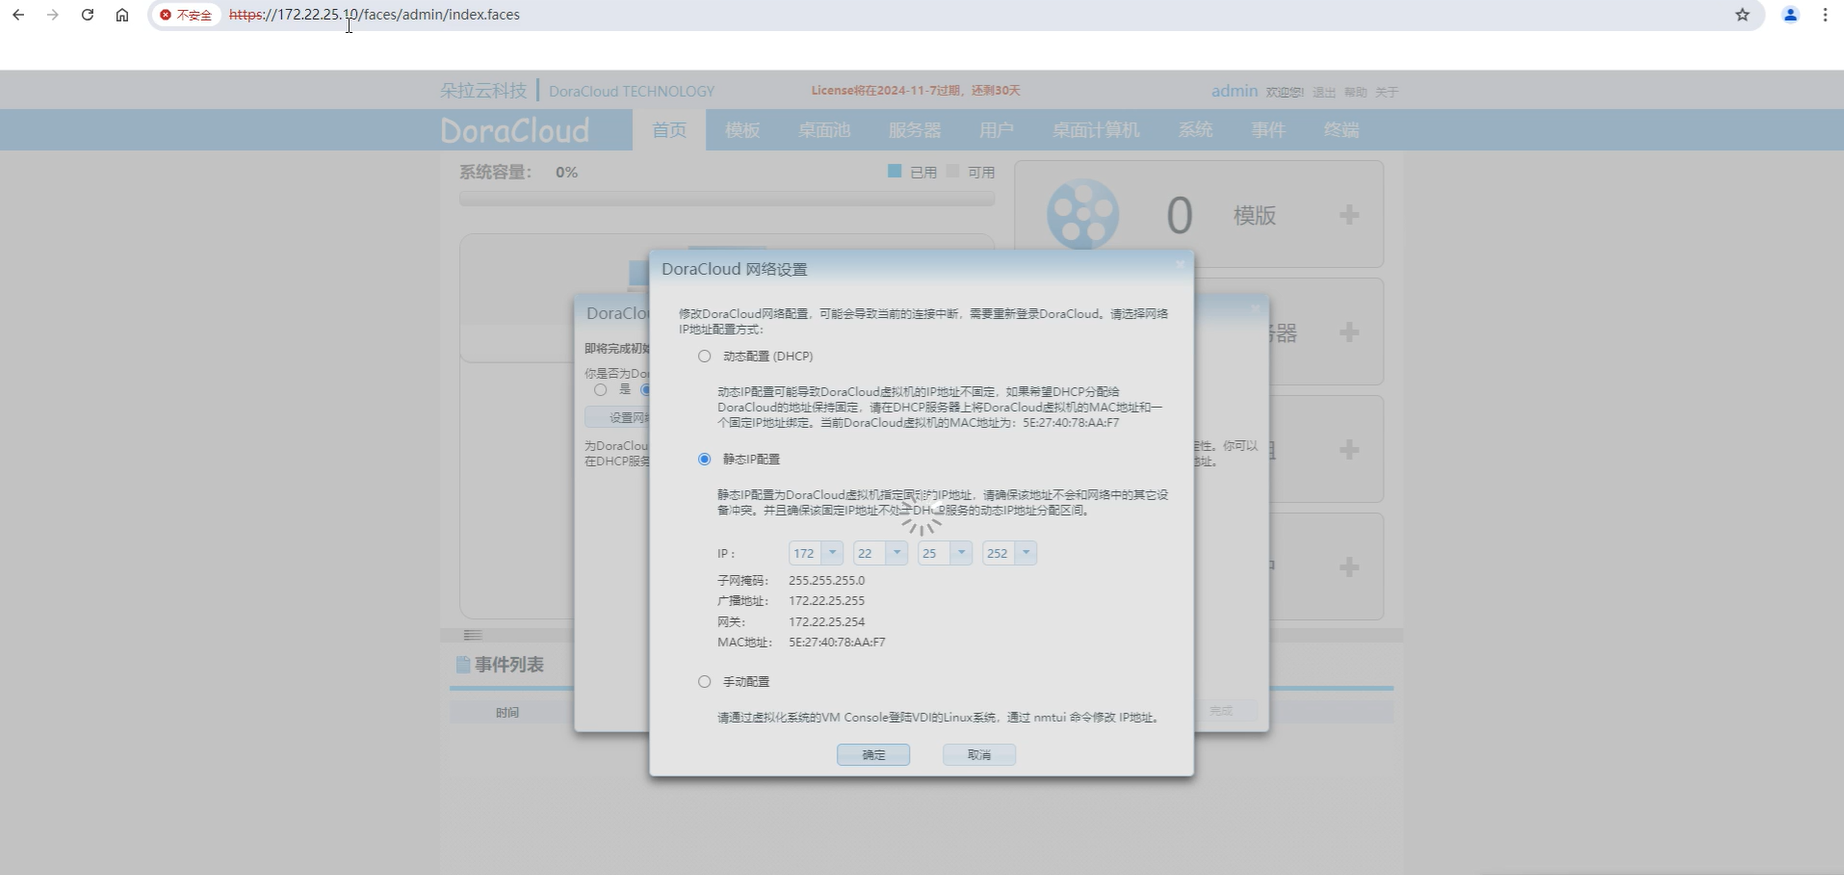Viewport: 1844px width, 875px height.
Task: Select 动态配置 (DHCP) radio option
Action: [x=704, y=356]
